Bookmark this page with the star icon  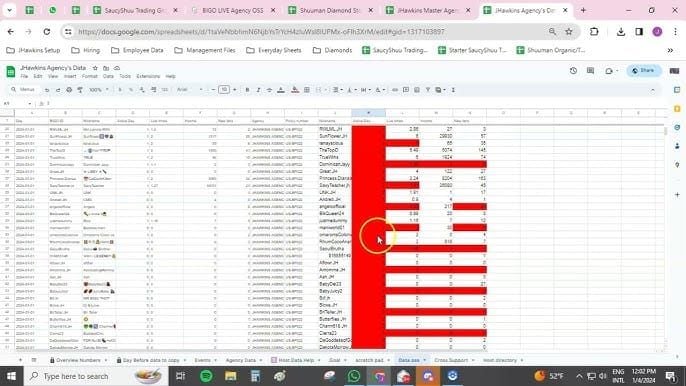point(569,32)
